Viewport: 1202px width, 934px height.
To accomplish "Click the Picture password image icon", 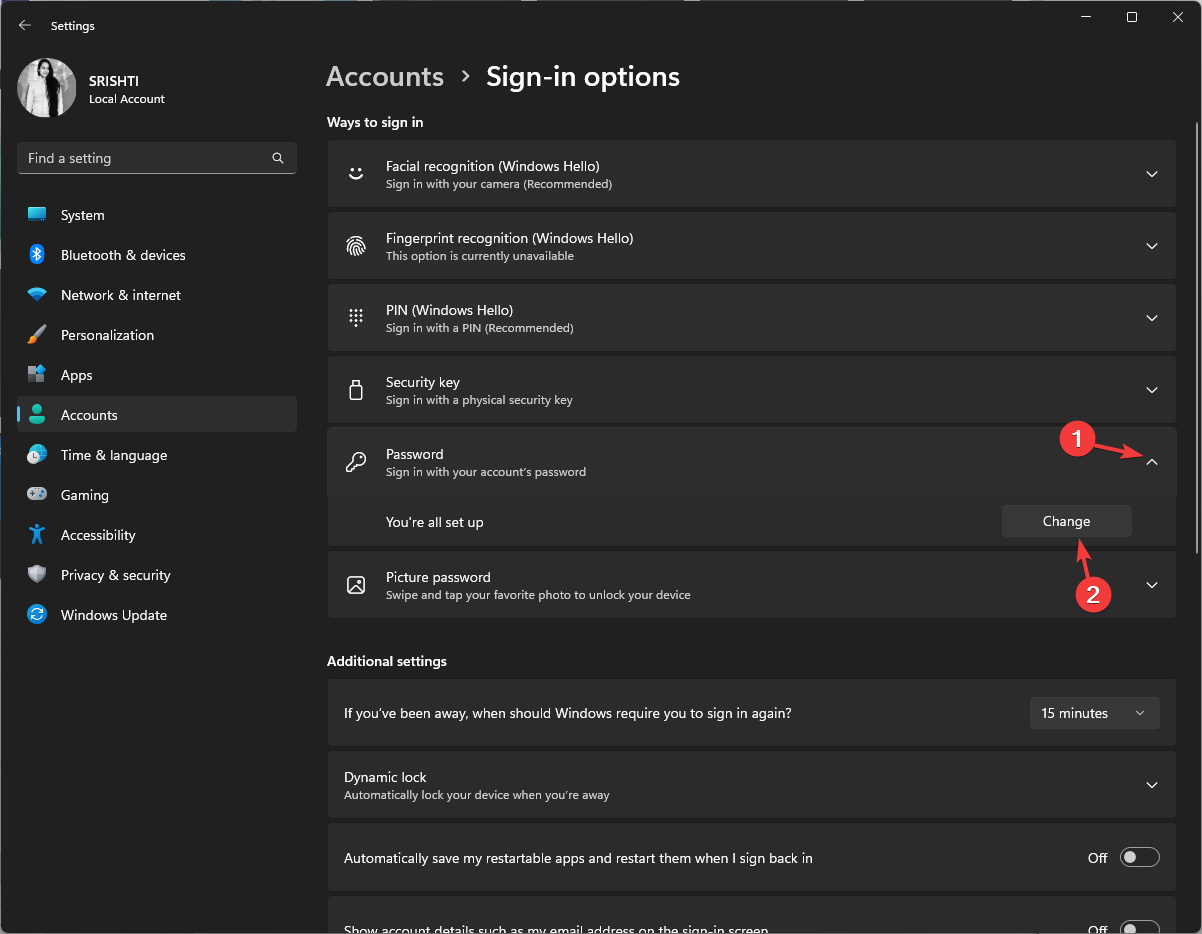I will 356,585.
